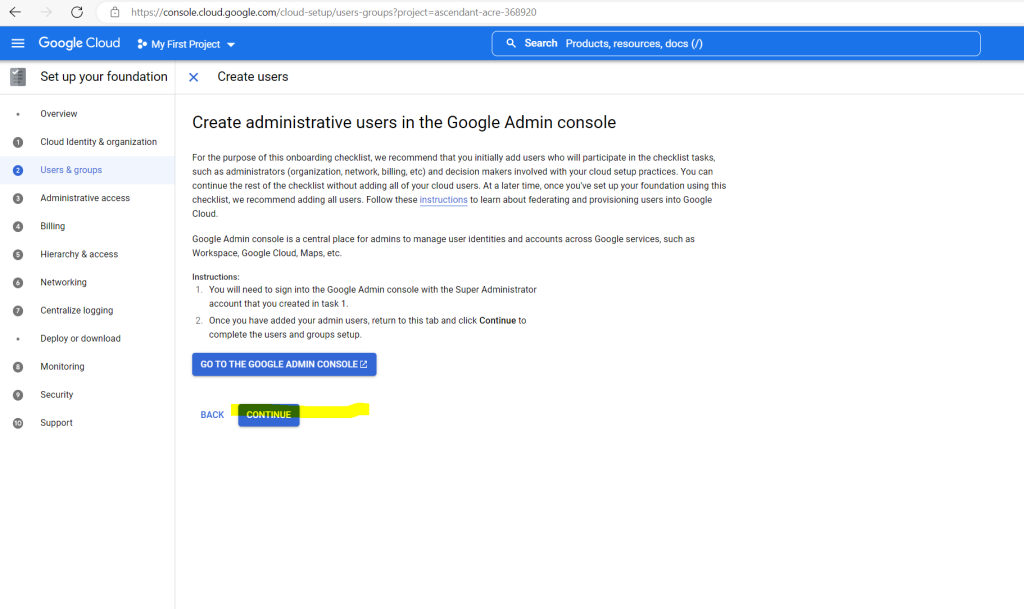Click the Create users panel title
The image size is (1024, 609).
coord(253,76)
